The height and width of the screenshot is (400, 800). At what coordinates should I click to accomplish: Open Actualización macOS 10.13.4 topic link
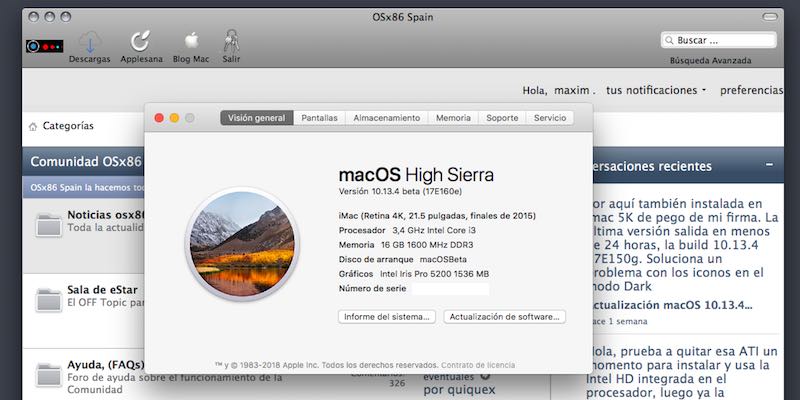(671, 305)
